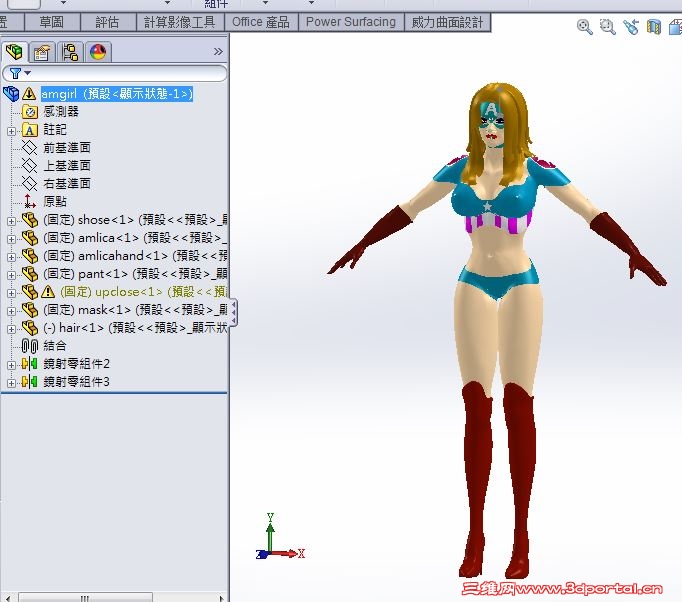Image resolution: width=682 pixels, height=602 pixels.
Task: Click the warning icon on upclose<1>
Action: click(x=48, y=292)
